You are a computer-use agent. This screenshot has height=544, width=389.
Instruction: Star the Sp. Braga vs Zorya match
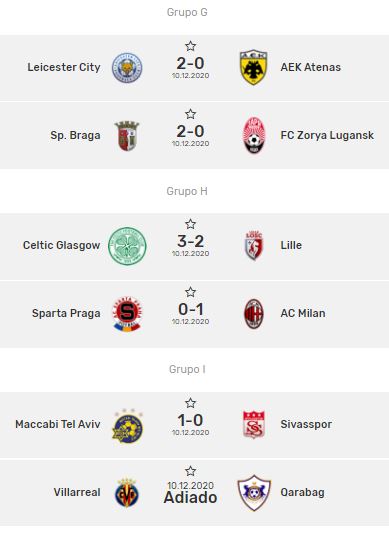pyautogui.click(x=190, y=114)
